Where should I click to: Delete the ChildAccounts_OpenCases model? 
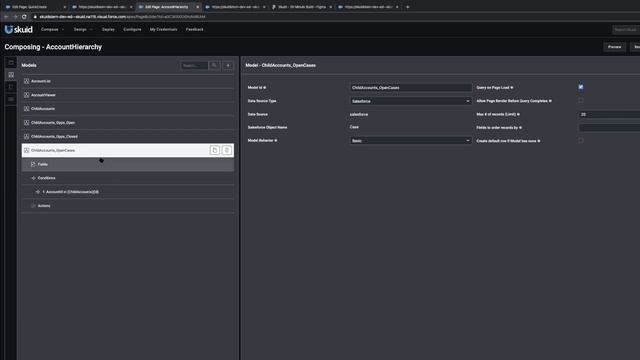[227, 150]
